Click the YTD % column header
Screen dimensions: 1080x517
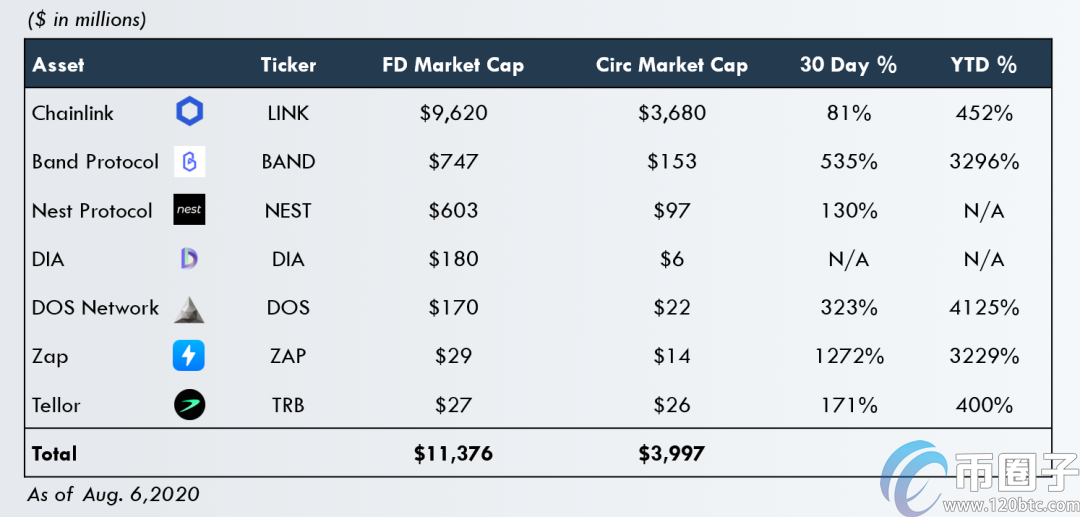point(983,65)
